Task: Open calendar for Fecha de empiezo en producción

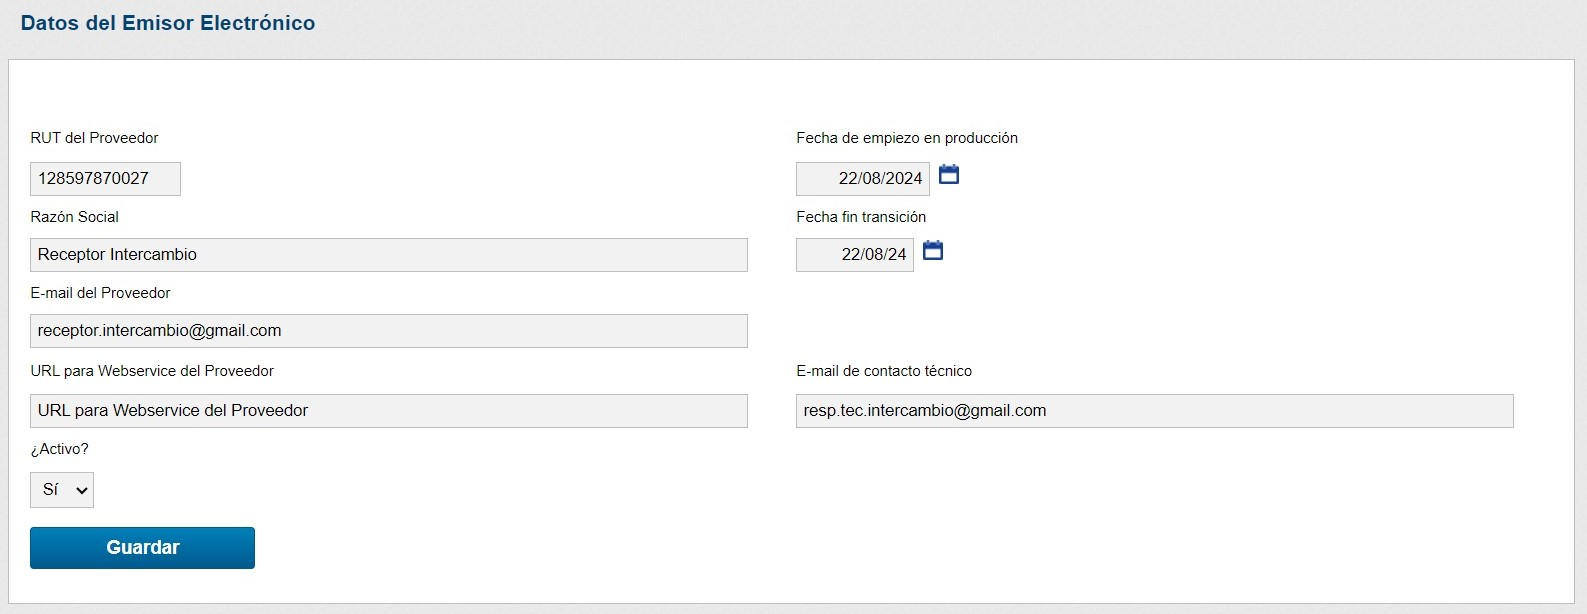Action: tap(949, 175)
